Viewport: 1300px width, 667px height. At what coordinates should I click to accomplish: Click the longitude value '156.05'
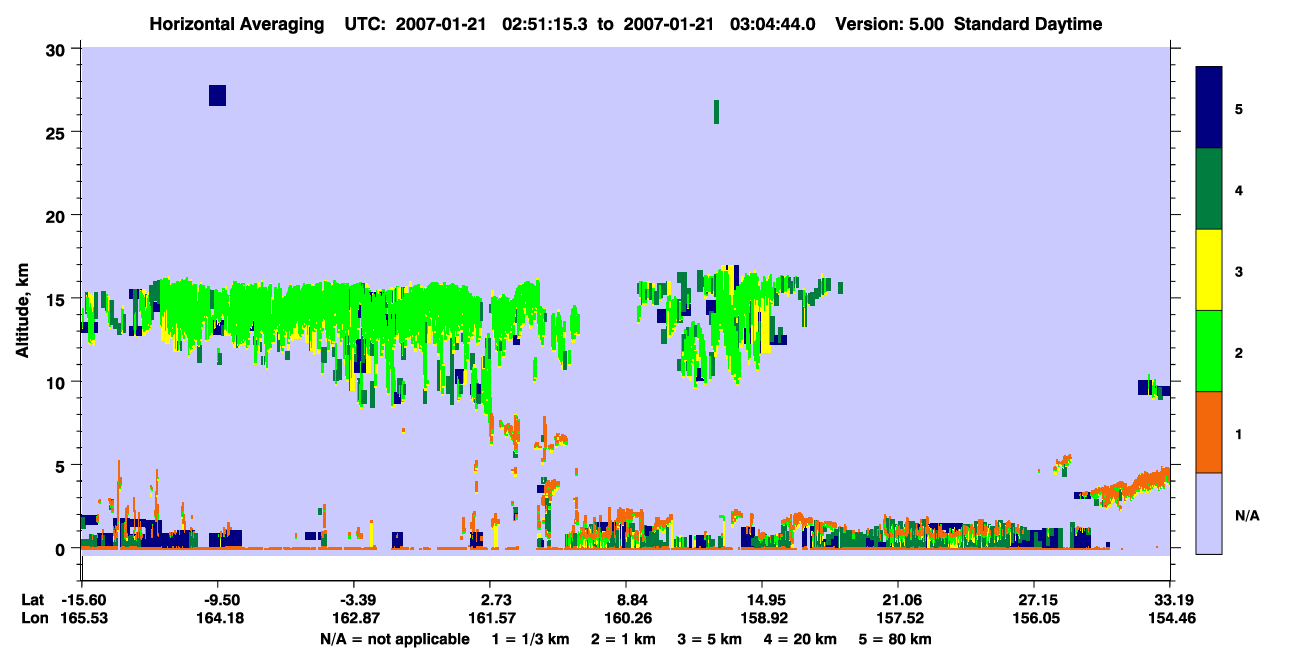[1034, 618]
